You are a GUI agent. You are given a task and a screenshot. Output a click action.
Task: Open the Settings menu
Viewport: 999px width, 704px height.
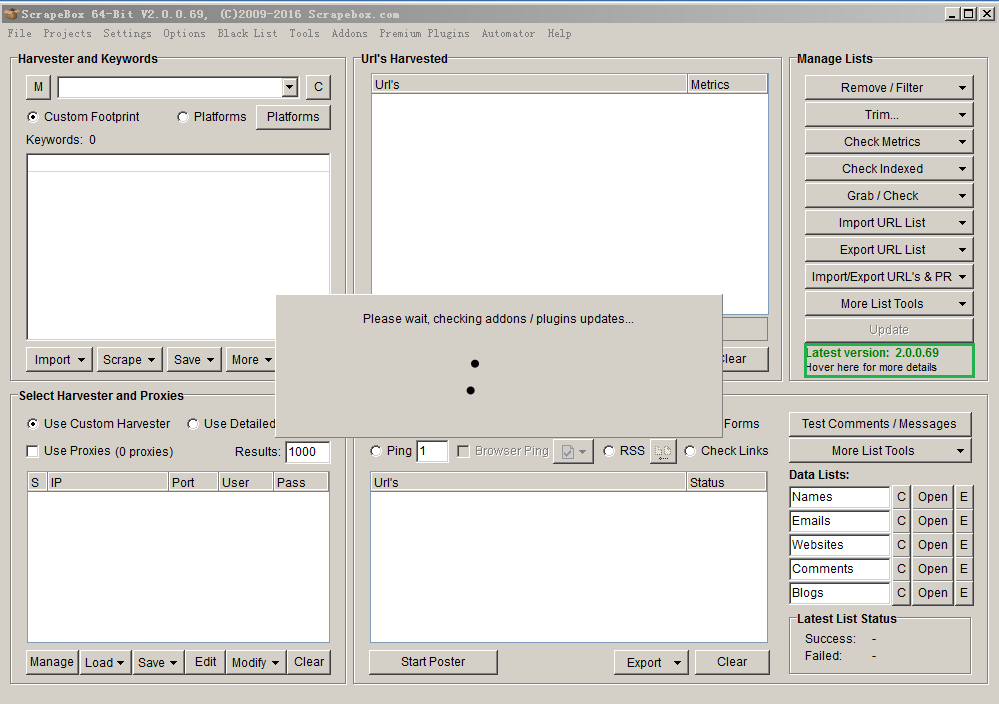click(x=127, y=34)
